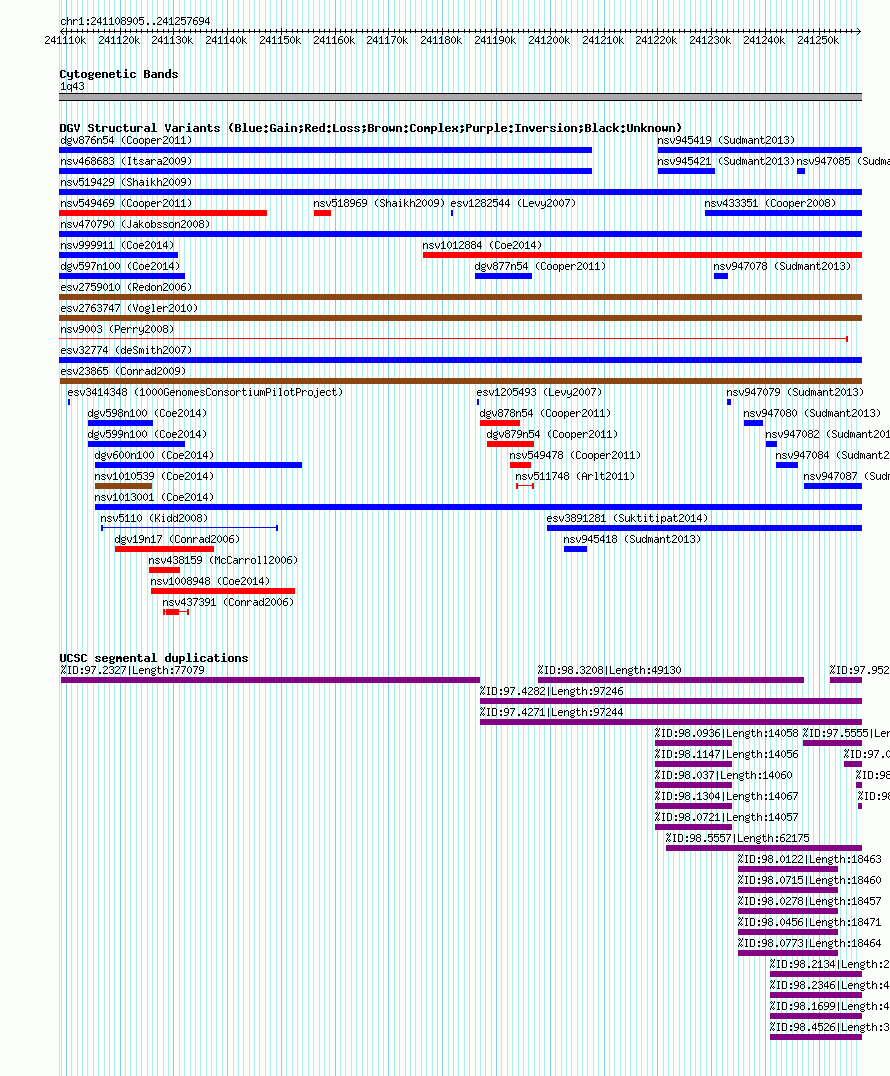The width and height of the screenshot is (890, 1076).
Task: Open %ID:97.4271 Length:97244 label
Action: coord(551,712)
